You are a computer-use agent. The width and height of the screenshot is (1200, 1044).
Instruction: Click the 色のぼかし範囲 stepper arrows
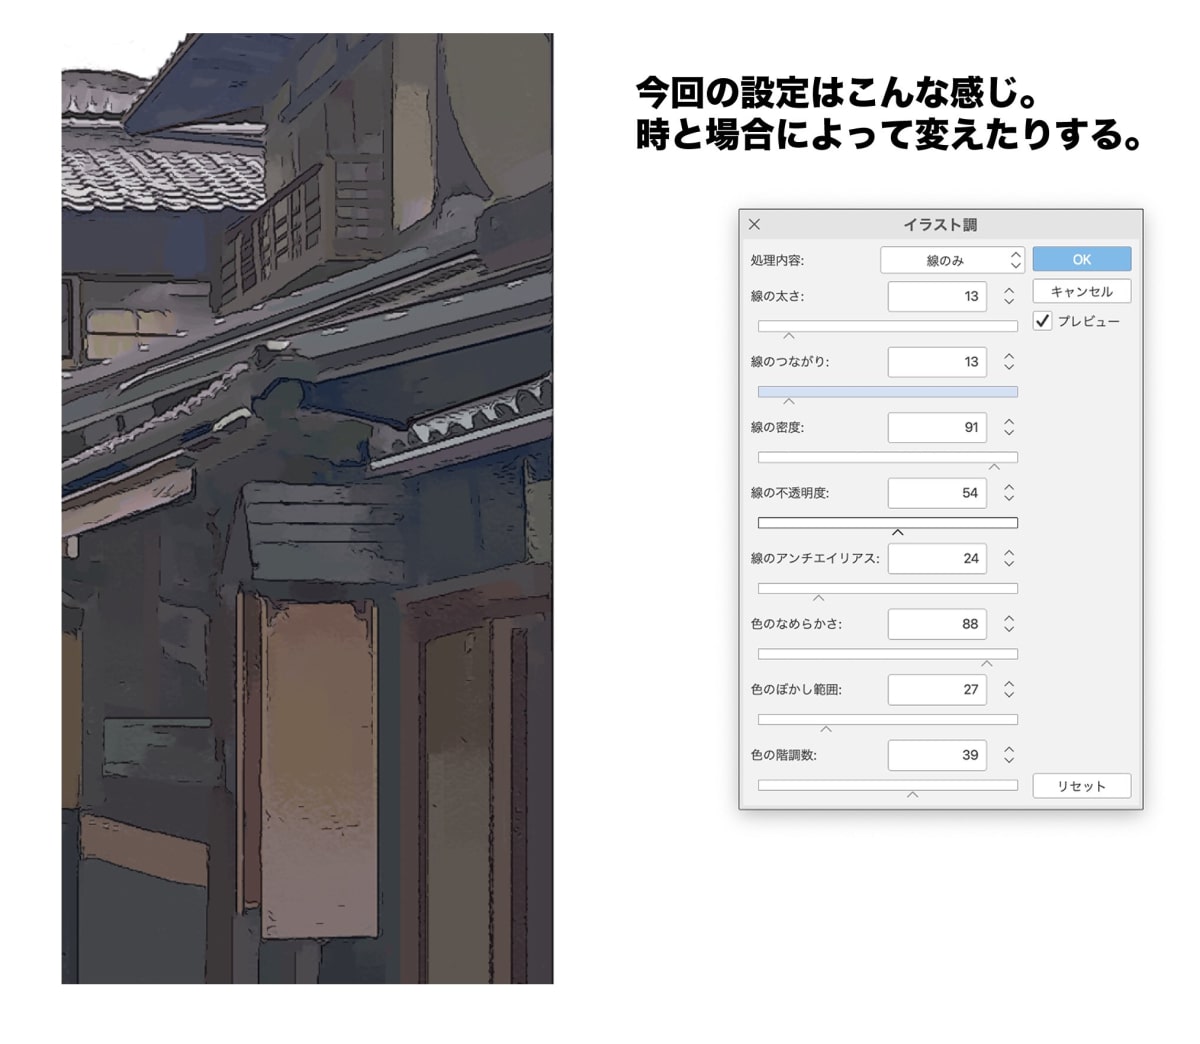pos(1009,689)
